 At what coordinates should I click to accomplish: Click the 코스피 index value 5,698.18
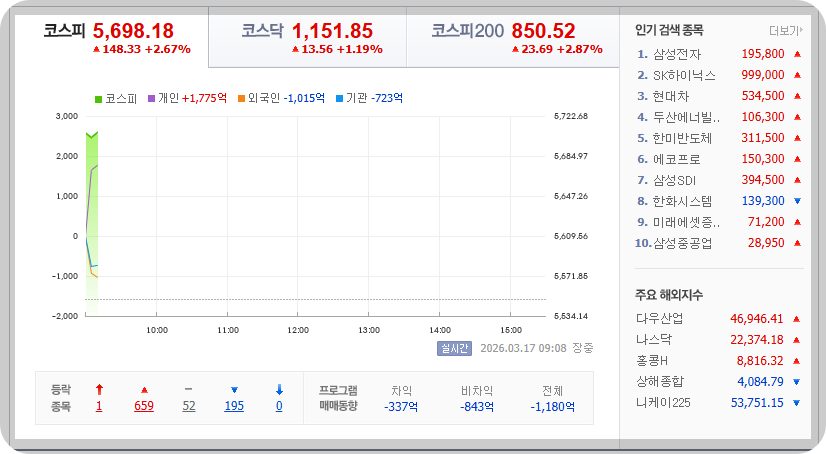[x=133, y=31]
